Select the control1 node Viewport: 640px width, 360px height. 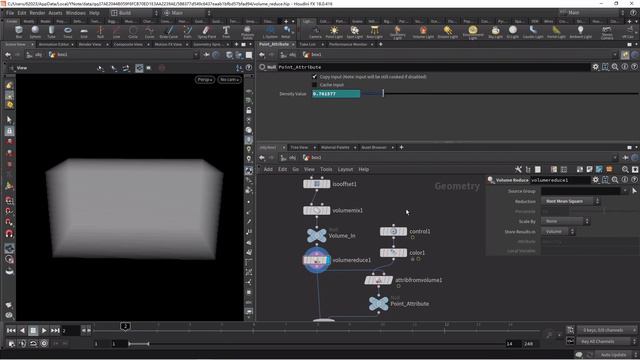coord(393,231)
